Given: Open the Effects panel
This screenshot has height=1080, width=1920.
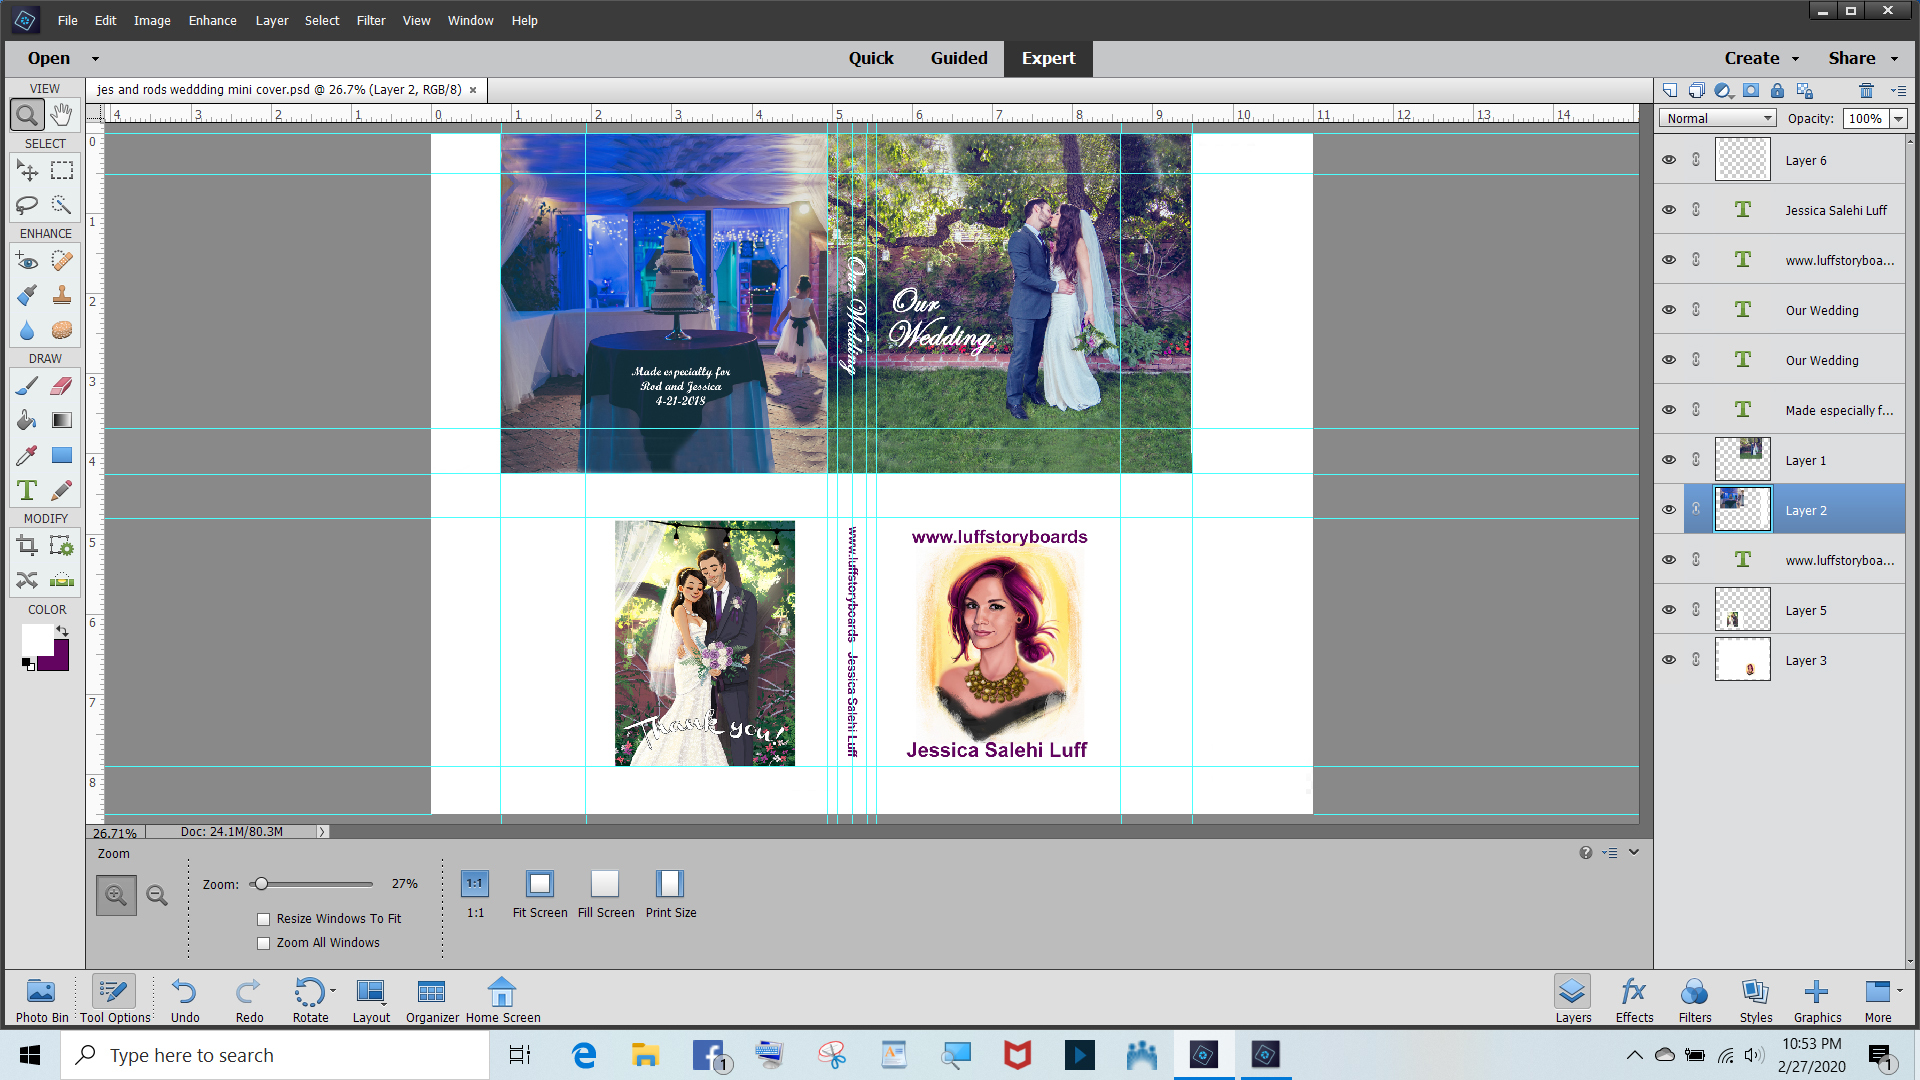Looking at the screenshot, I should click(x=1634, y=1000).
